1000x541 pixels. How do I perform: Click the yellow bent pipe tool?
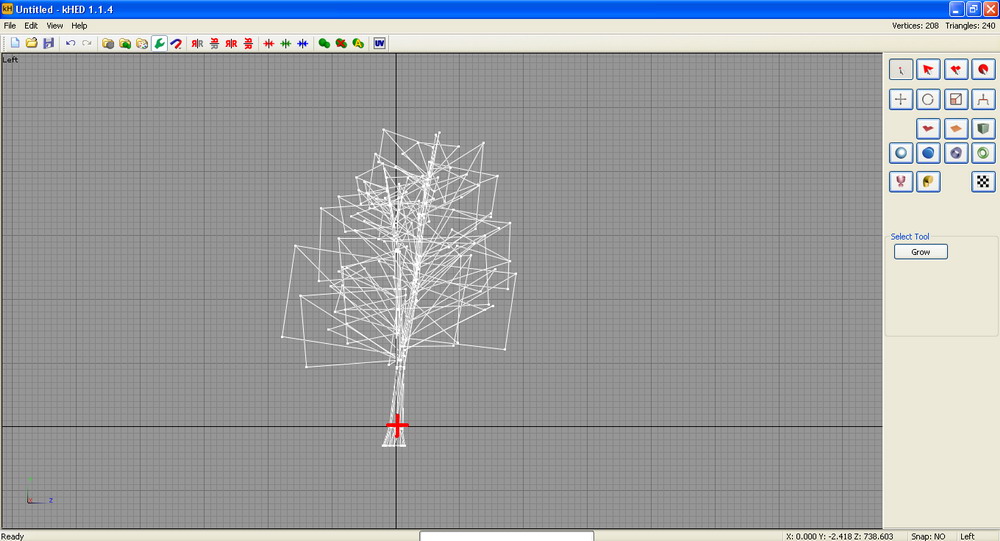pyautogui.click(x=928, y=182)
